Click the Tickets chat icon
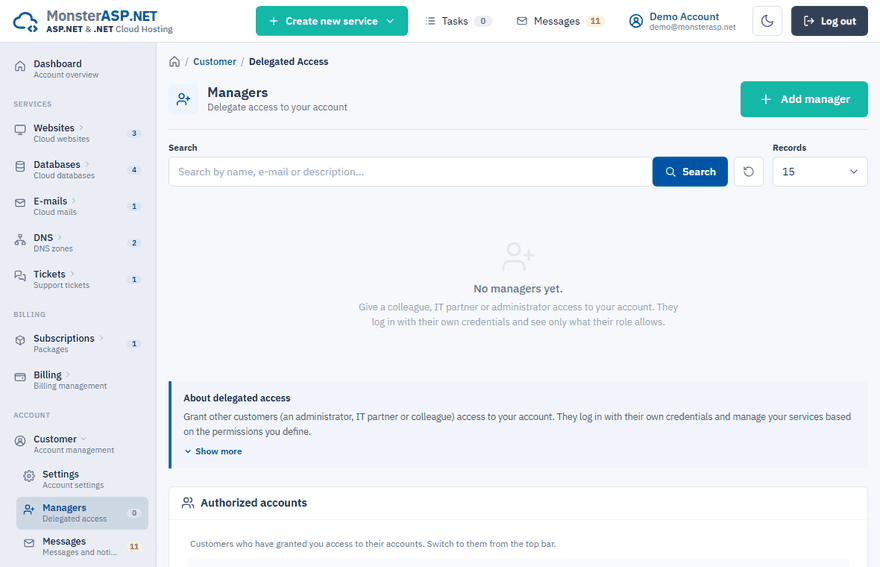The image size is (880, 567). point(20,276)
